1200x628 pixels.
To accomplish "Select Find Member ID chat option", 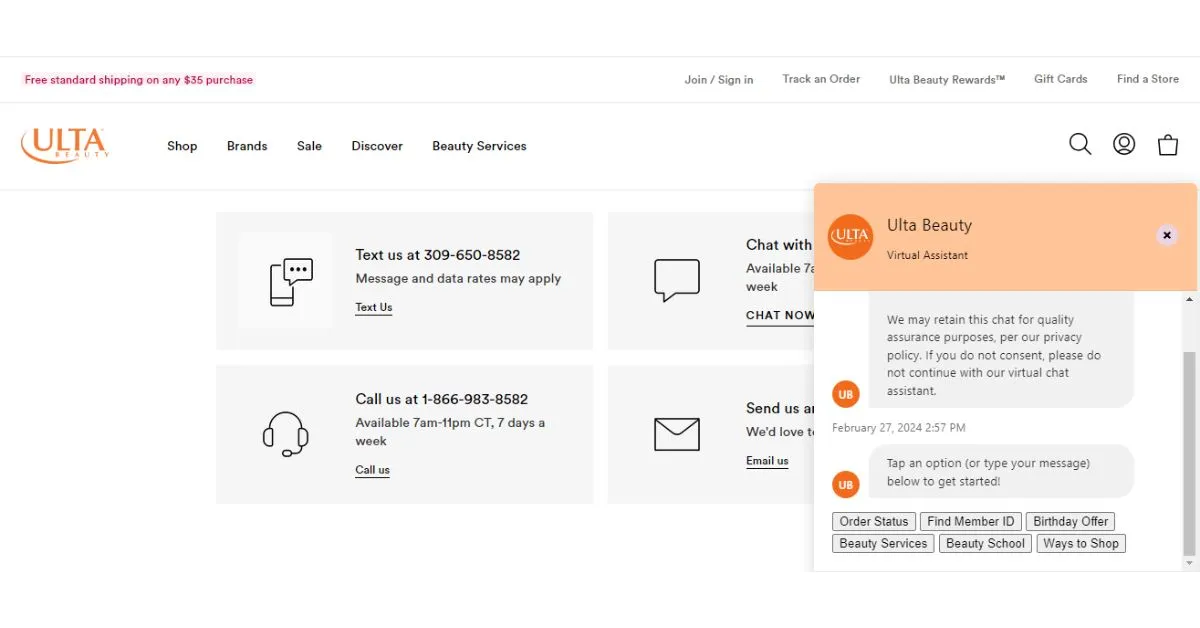I will [971, 521].
